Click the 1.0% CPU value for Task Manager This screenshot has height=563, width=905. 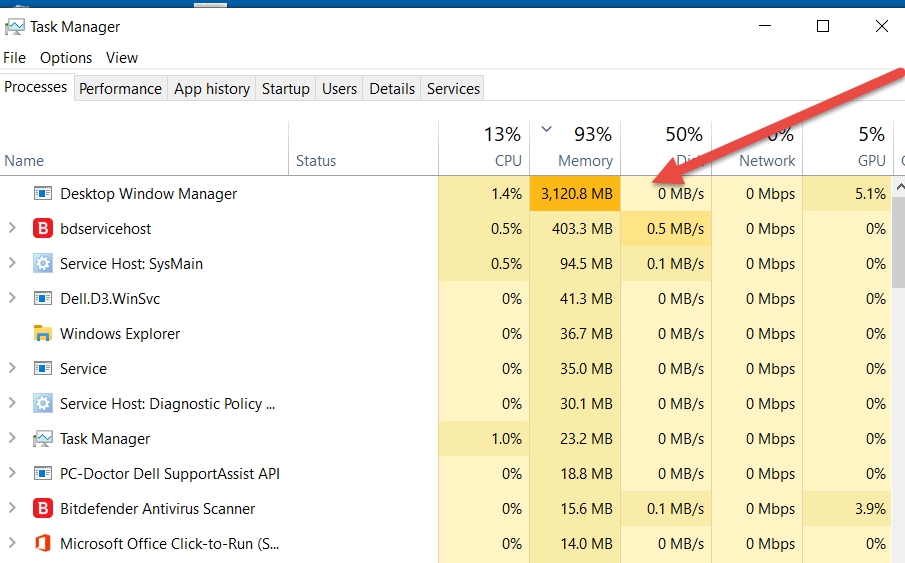tap(506, 439)
